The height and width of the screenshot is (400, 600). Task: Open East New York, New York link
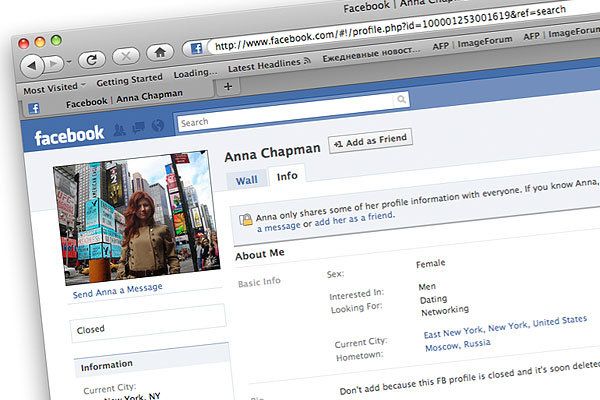tap(505, 327)
